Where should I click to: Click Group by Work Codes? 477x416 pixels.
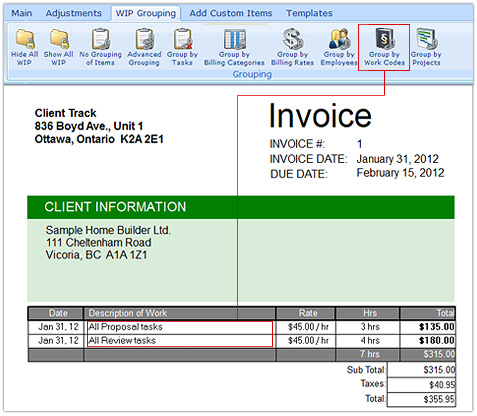click(384, 47)
